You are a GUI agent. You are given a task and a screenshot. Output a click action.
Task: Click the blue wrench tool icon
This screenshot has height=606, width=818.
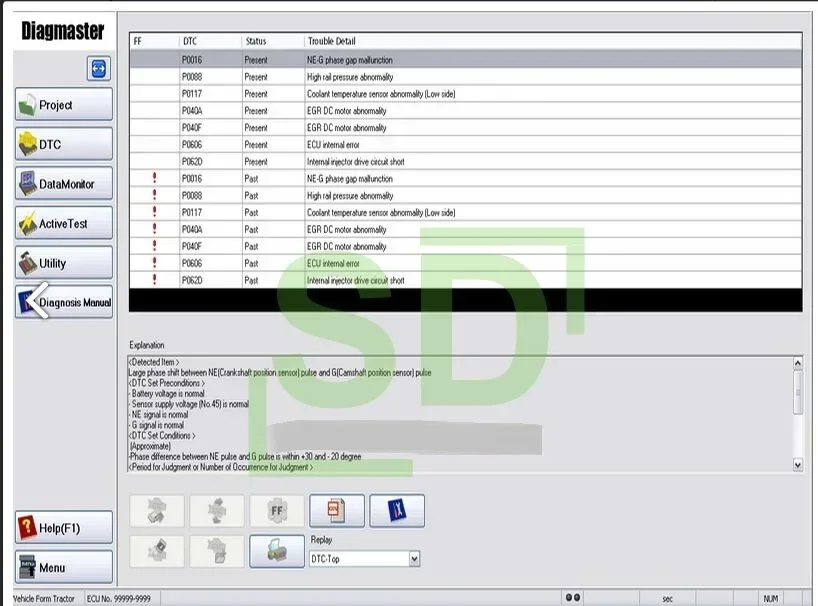(397, 510)
